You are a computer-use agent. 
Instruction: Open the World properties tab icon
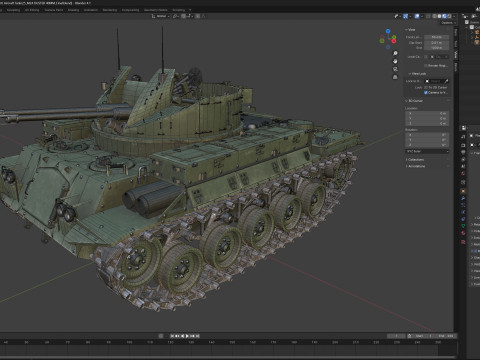(x=463, y=173)
